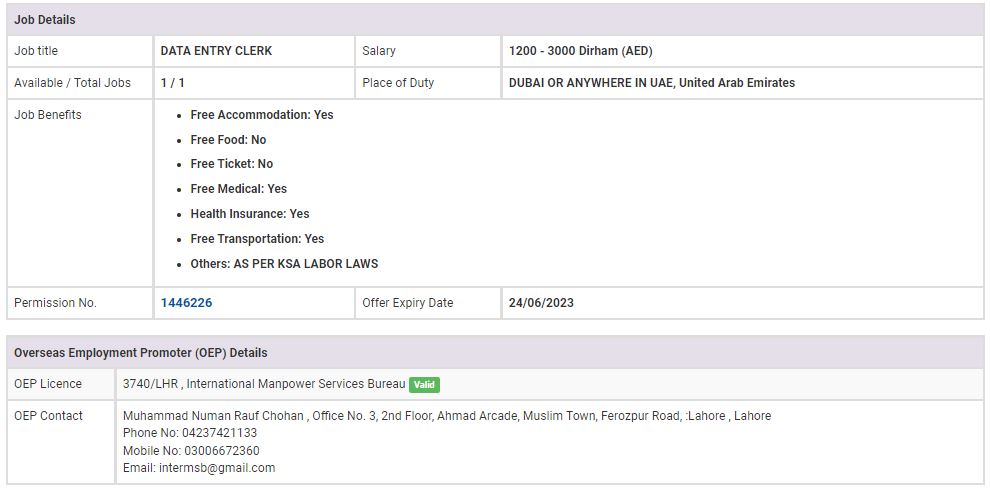990x489 pixels.
Task: Click the Free Accommodation: Yes benefit
Action: click(x=262, y=115)
